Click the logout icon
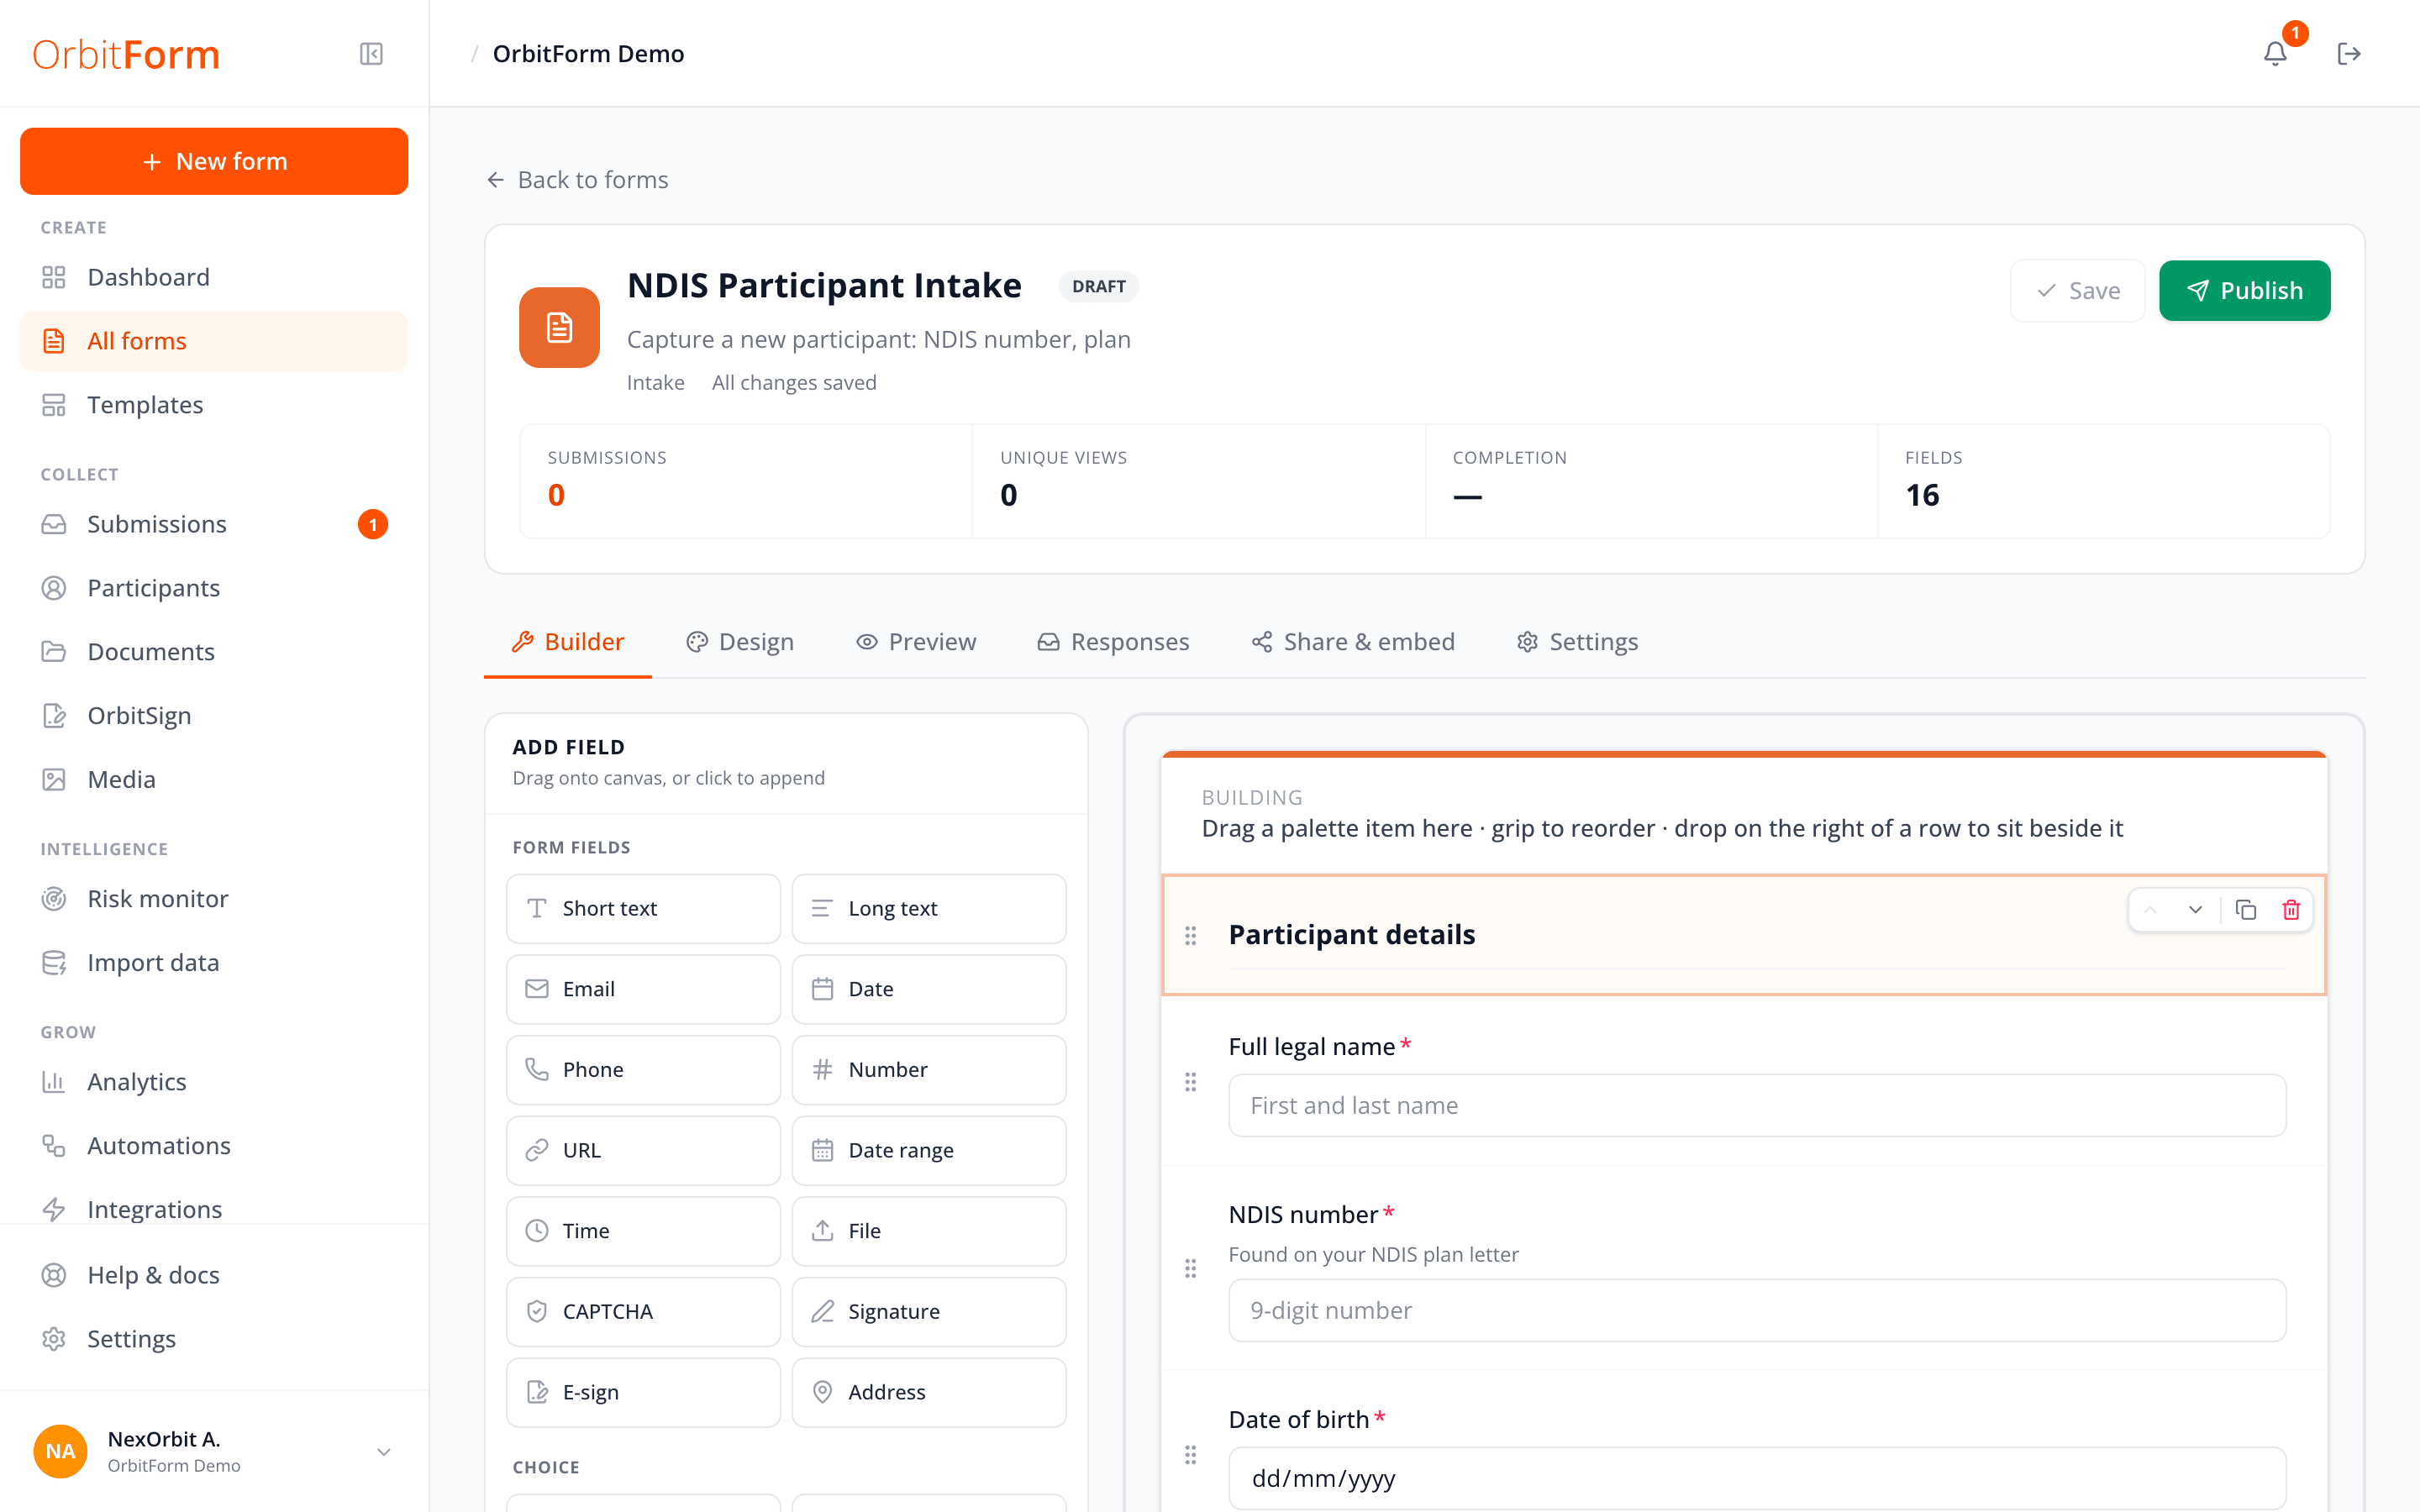 pos(2349,54)
